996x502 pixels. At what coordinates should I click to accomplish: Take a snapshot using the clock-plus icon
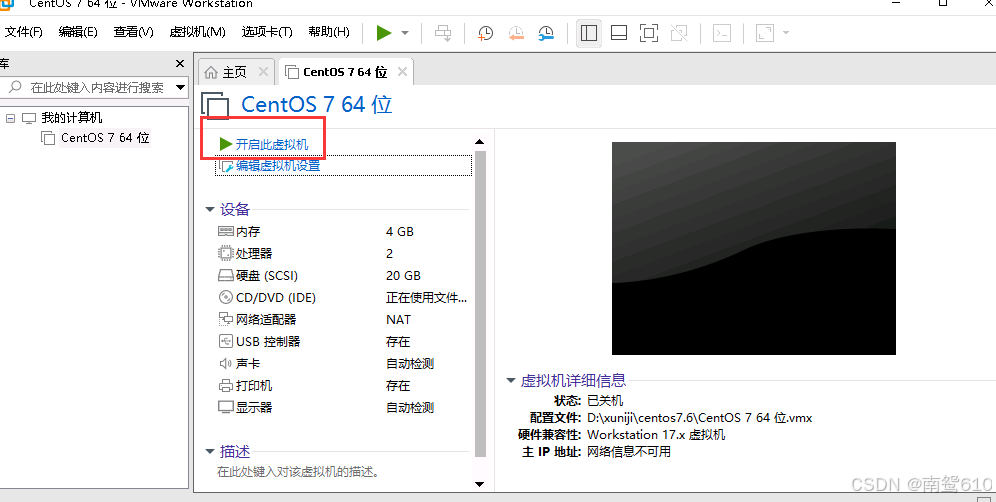coord(485,33)
